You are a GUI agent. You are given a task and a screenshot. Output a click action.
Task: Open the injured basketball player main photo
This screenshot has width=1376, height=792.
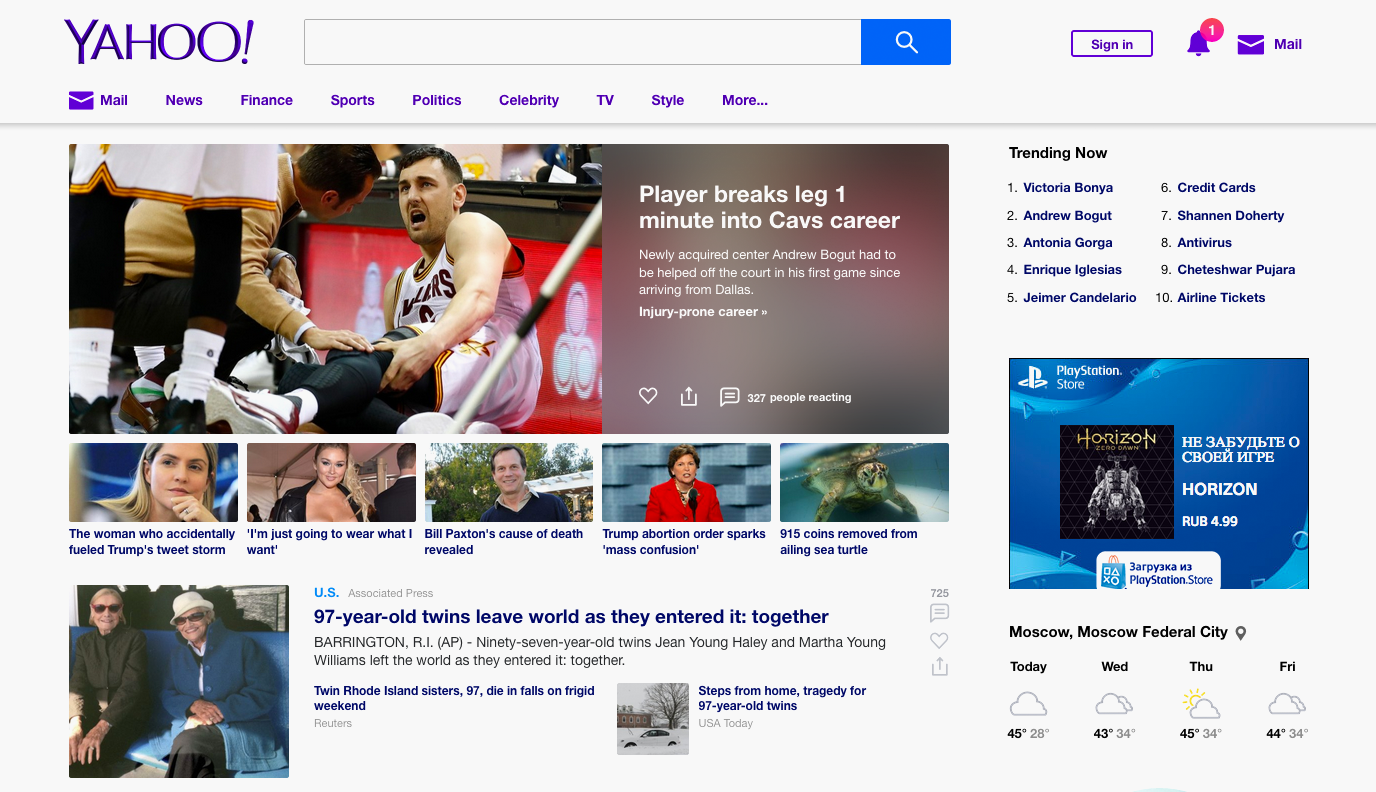click(335, 289)
